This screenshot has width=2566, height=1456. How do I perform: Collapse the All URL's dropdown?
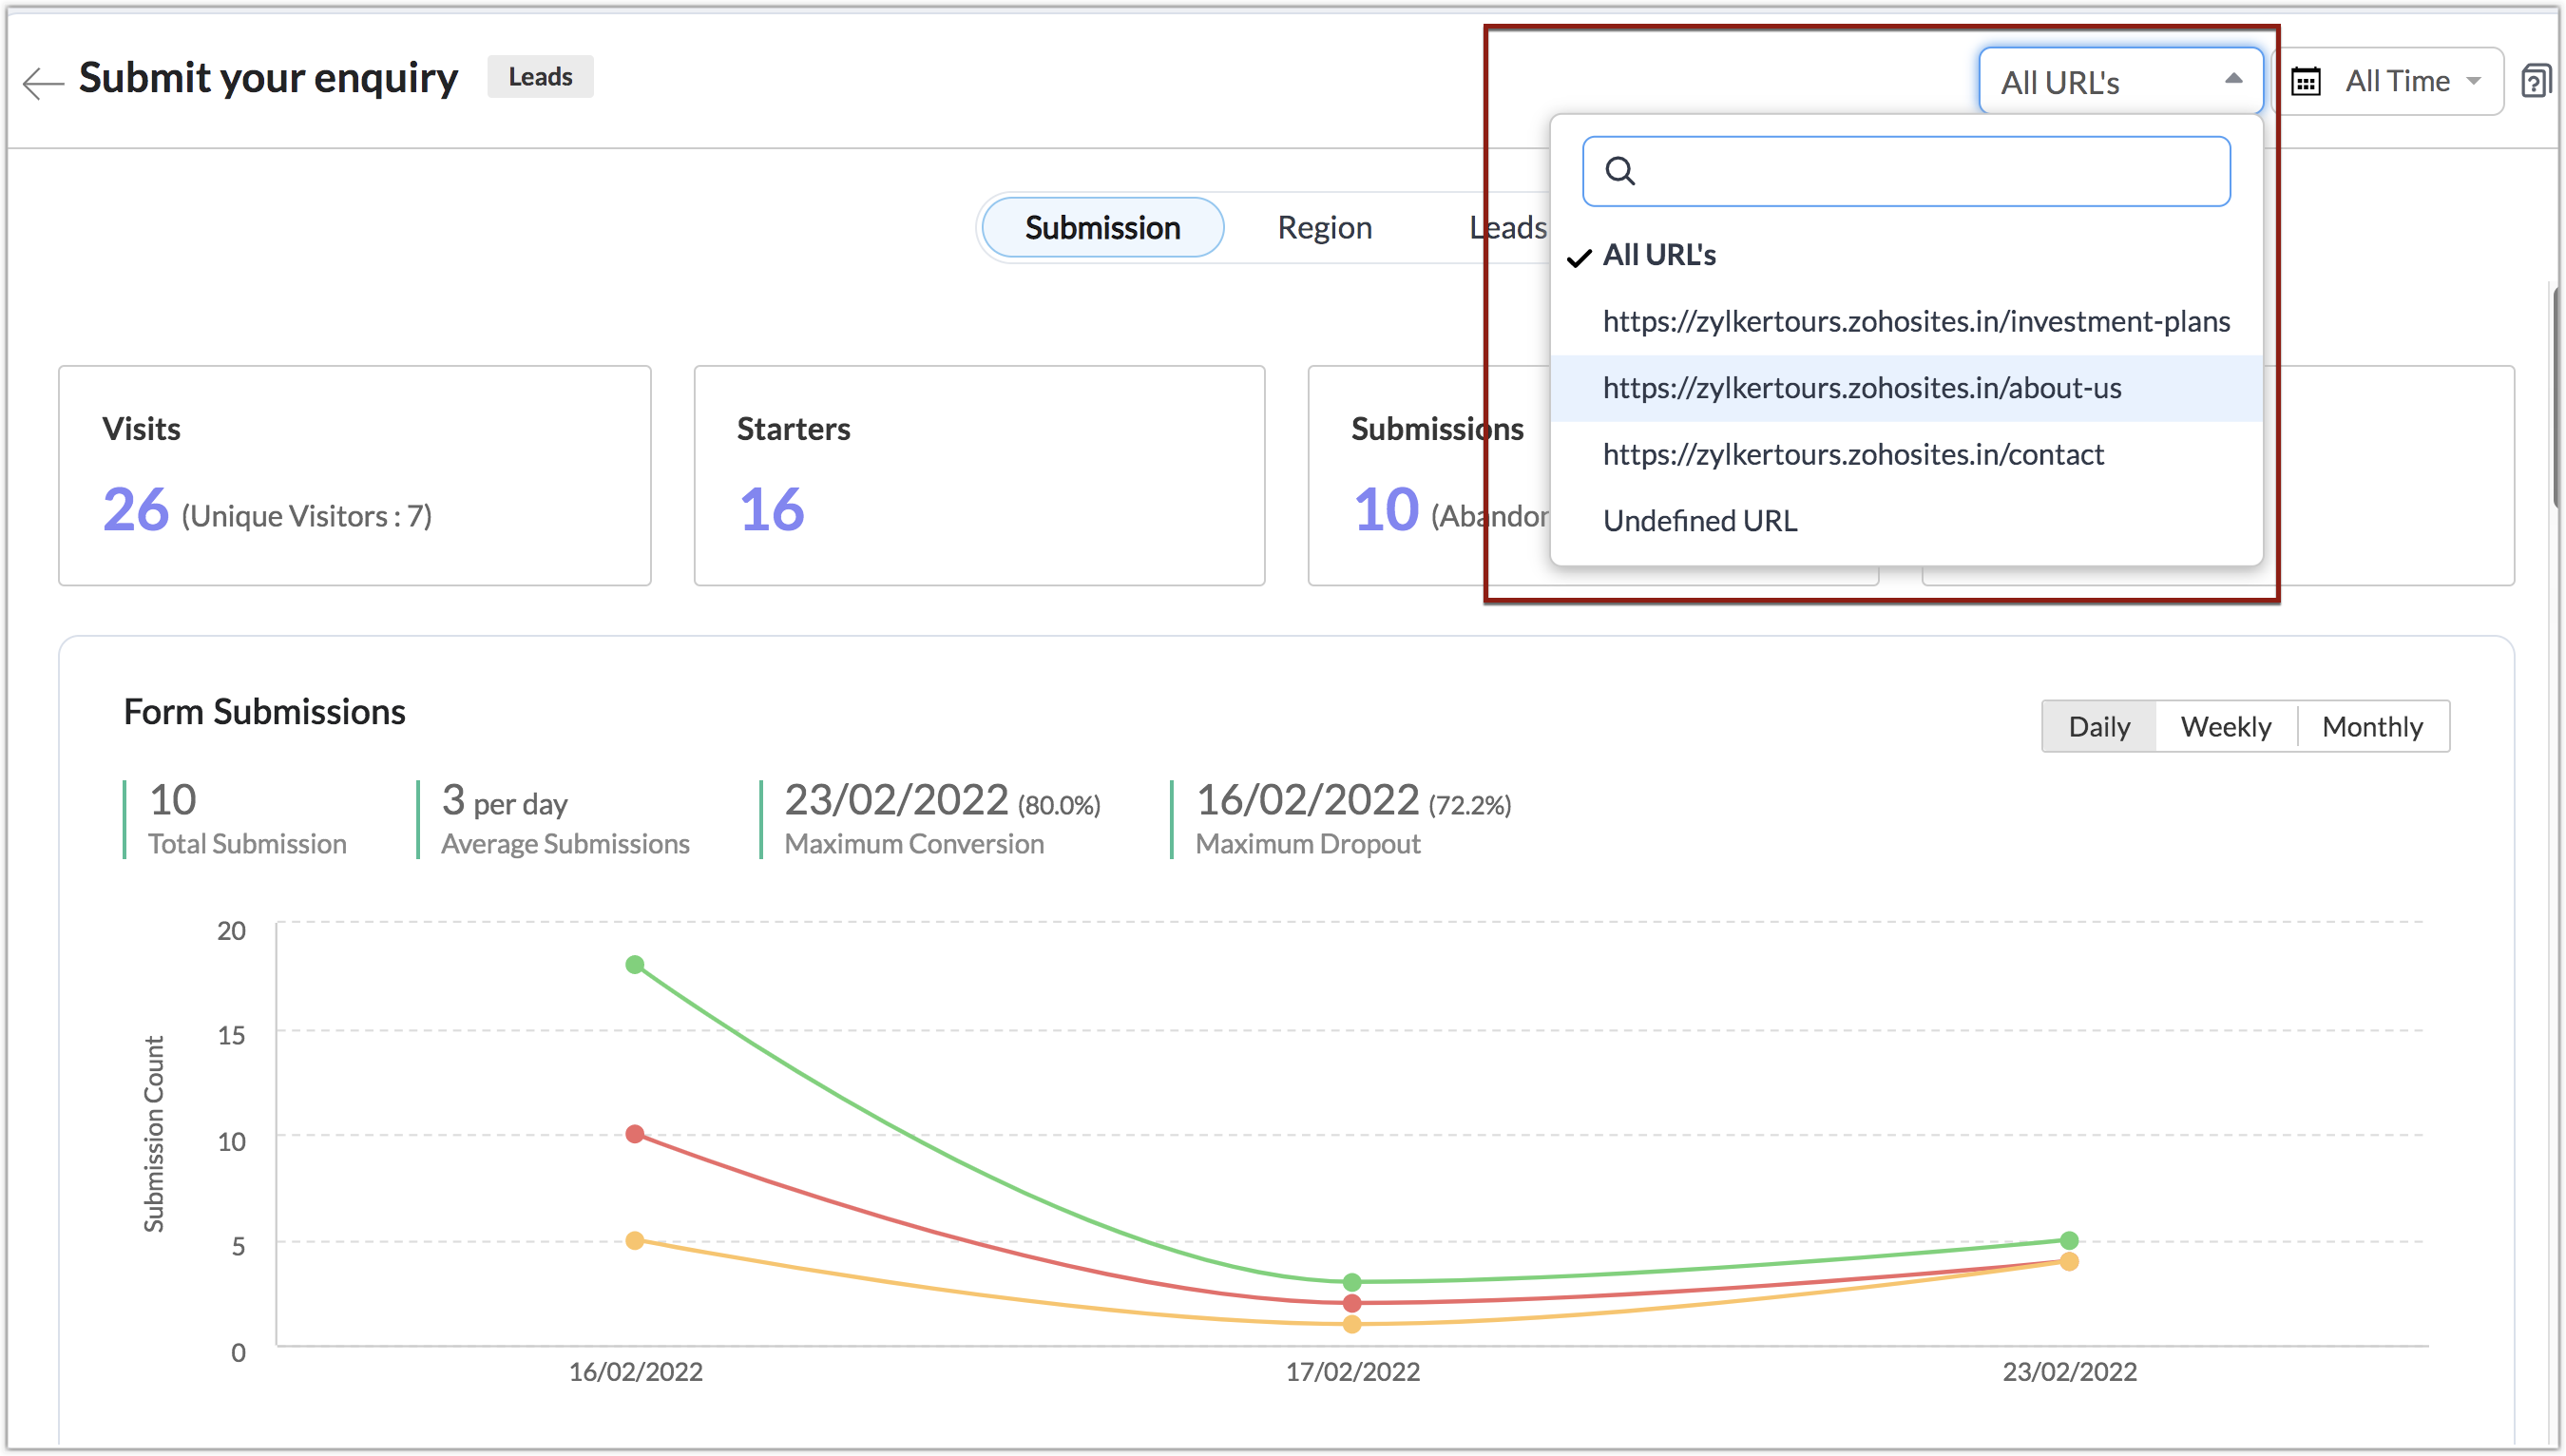(x=2120, y=81)
